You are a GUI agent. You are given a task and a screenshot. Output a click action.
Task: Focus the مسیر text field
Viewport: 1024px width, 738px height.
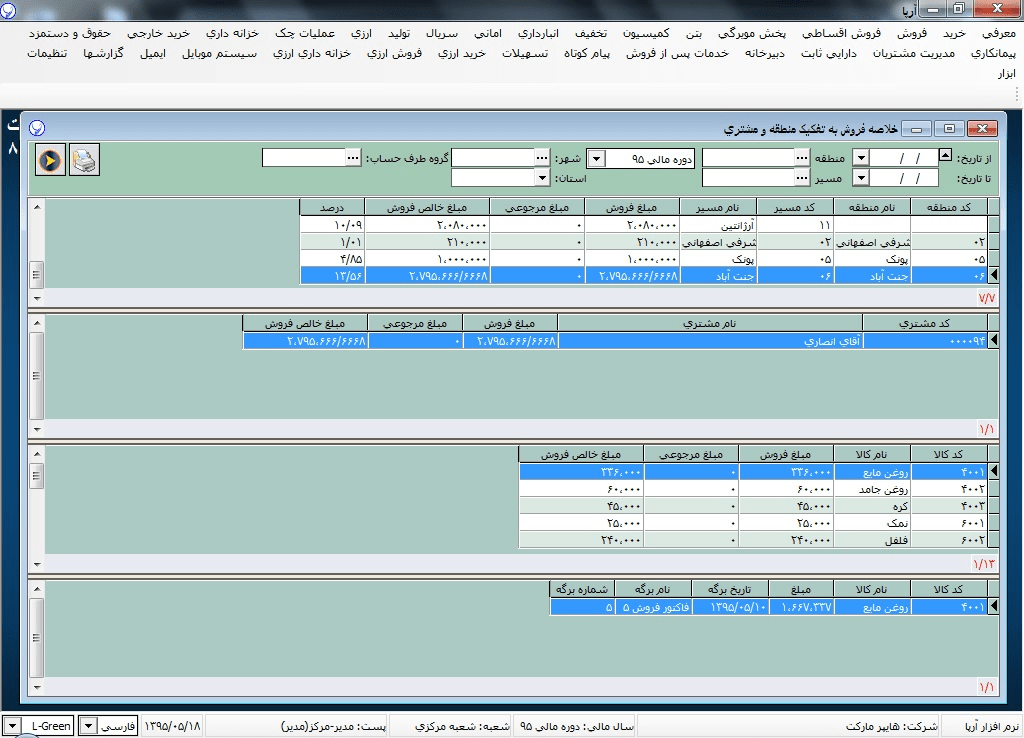(x=748, y=178)
